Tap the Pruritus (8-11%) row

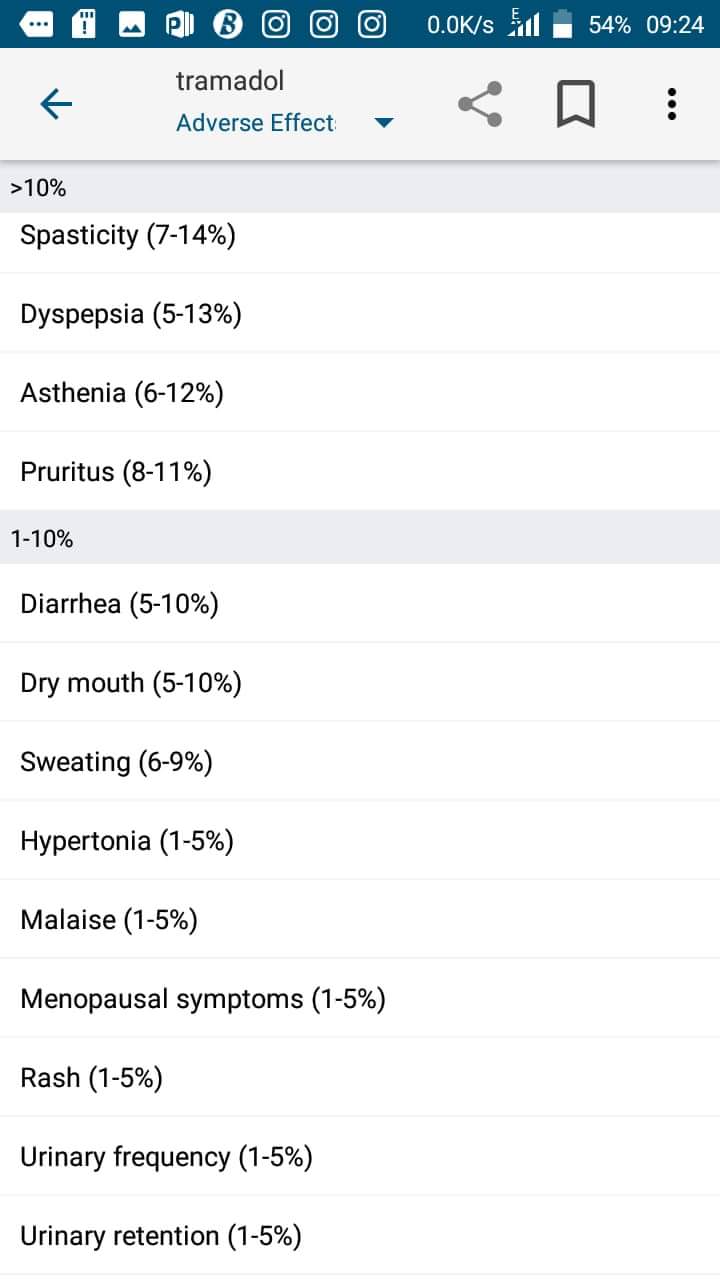click(116, 472)
